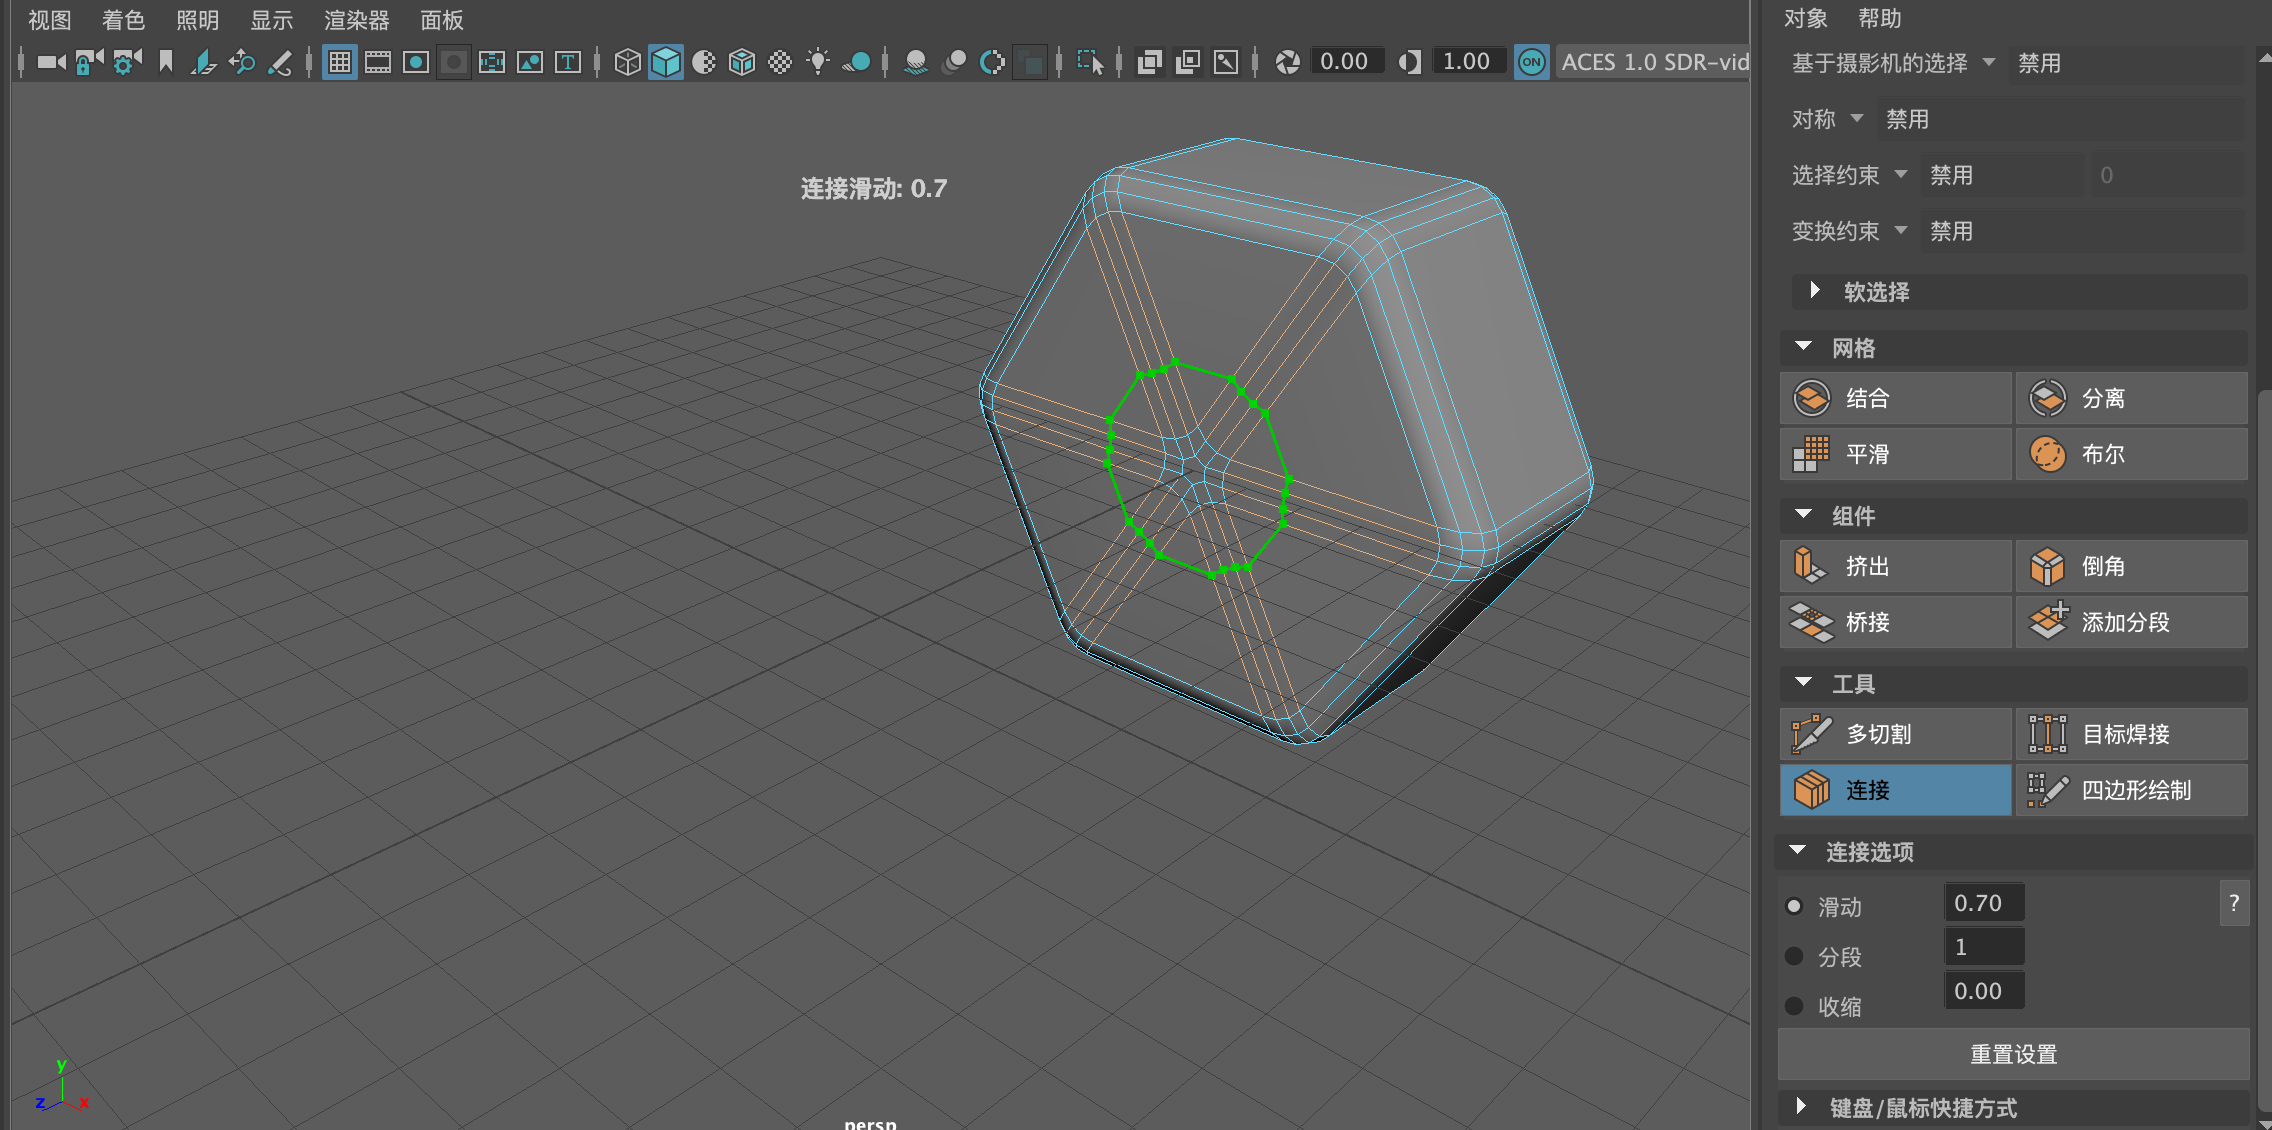Click the Boolean (布尔) icon
Screen dimensions: 2272x1130
pyautogui.click(x=2047, y=454)
